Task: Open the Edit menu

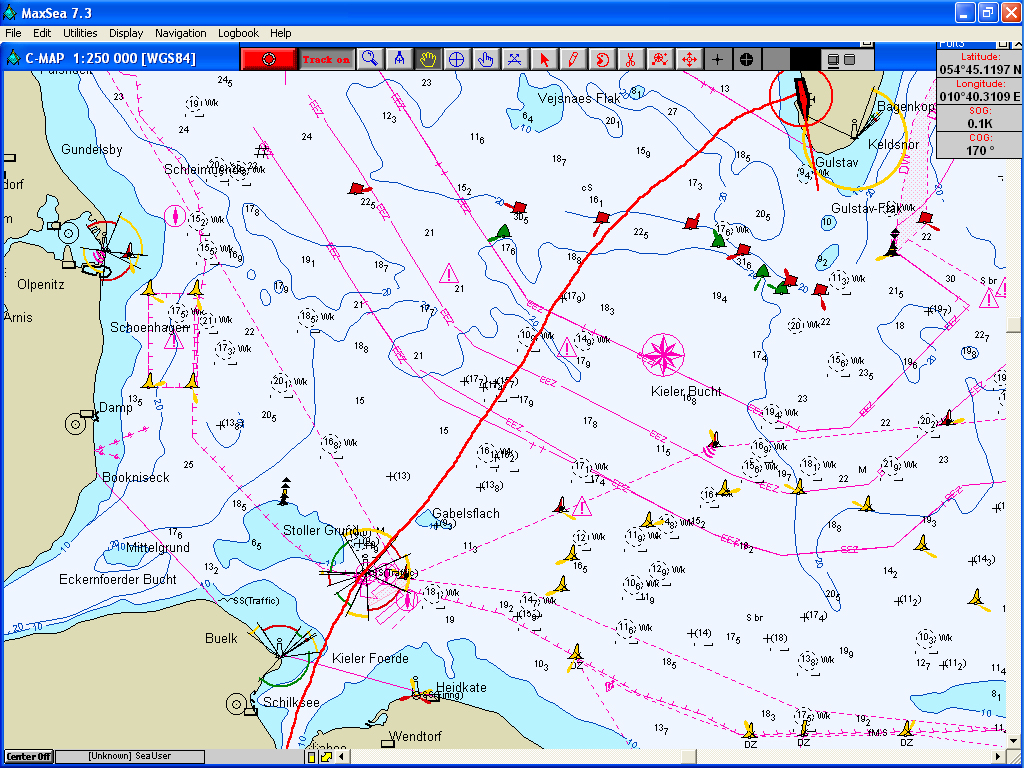Action: (x=42, y=33)
